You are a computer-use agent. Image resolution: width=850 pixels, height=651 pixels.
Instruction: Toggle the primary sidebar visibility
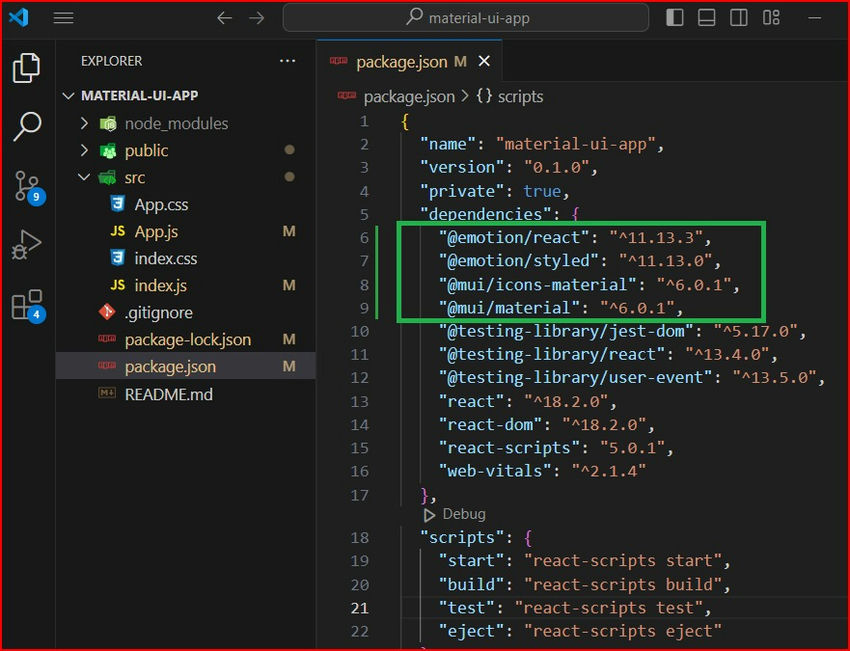pyautogui.click(x=674, y=17)
